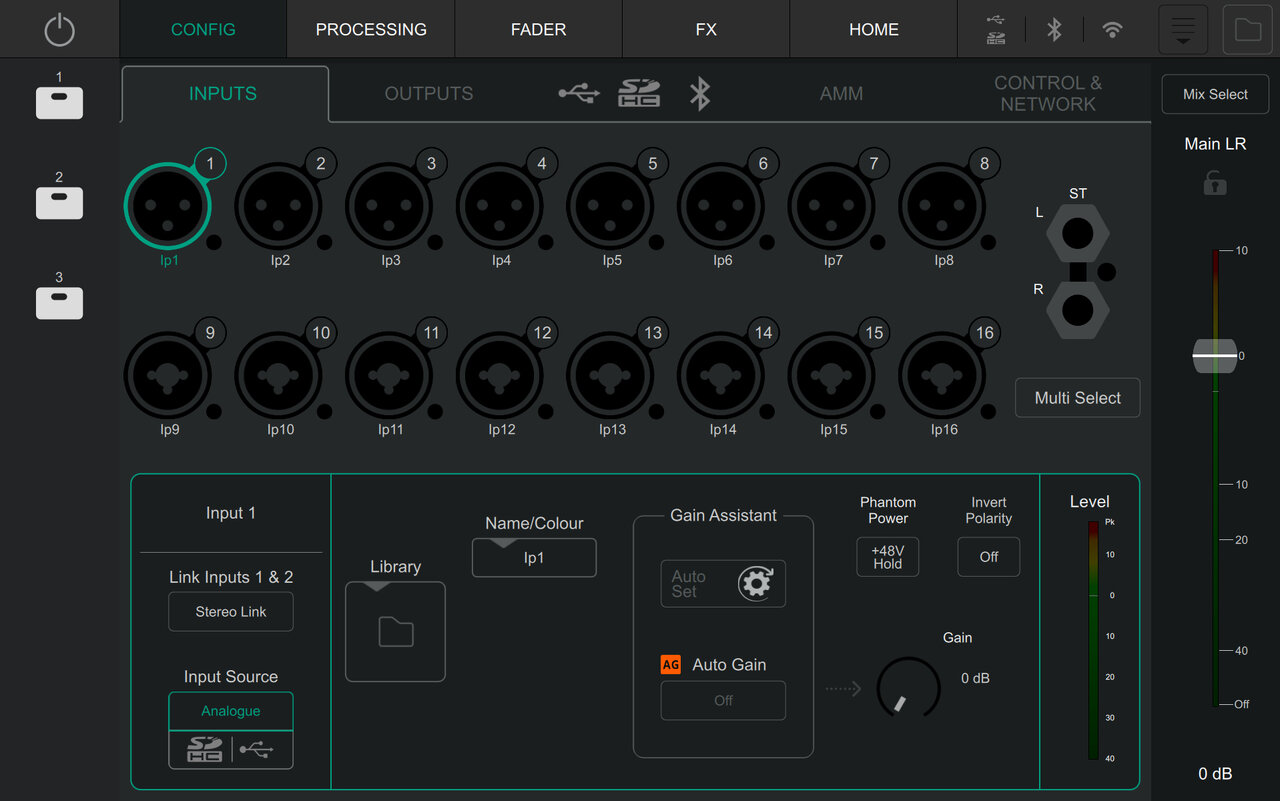Click the Wi-Fi status icon in top bar
This screenshot has width=1280, height=801.
1112,30
